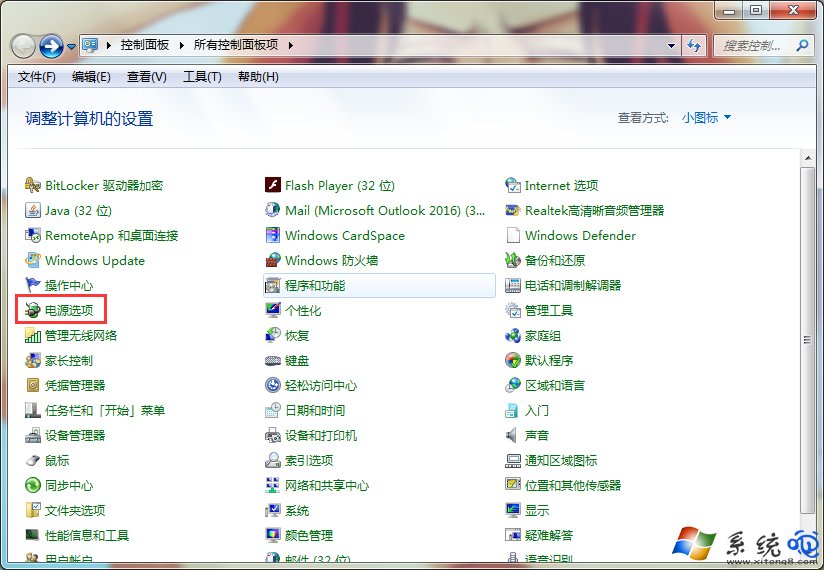Open the 疑难解答 link

pyautogui.click(x=549, y=535)
